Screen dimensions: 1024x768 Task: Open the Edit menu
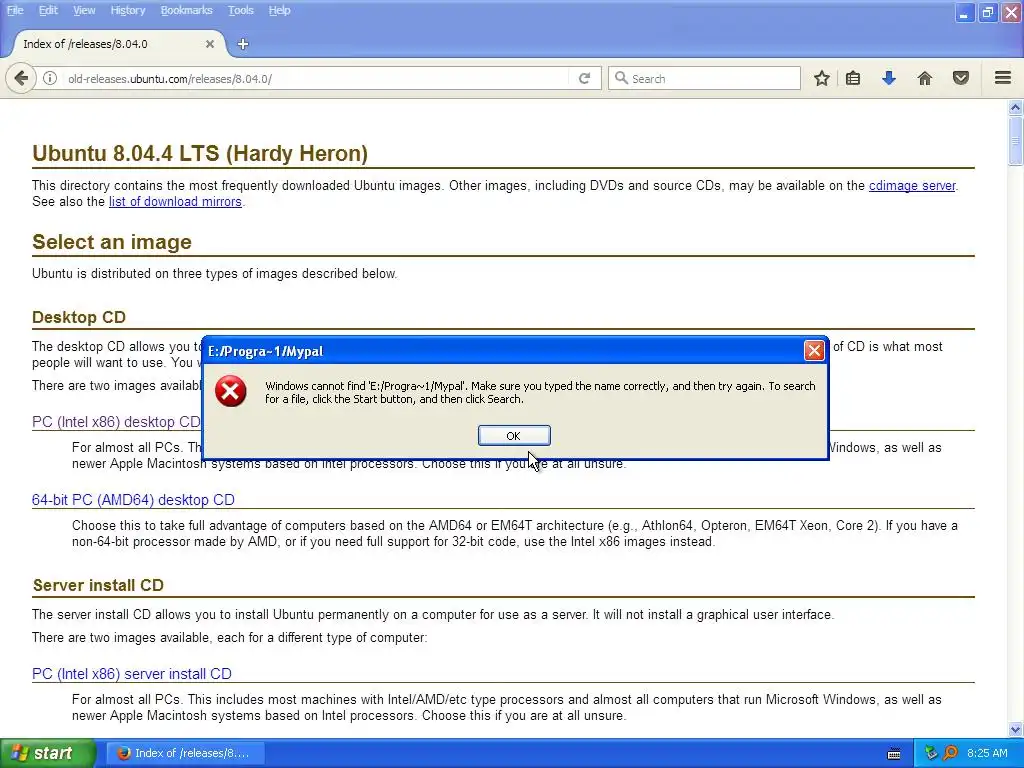pyautogui.click(x=48, y=10)
